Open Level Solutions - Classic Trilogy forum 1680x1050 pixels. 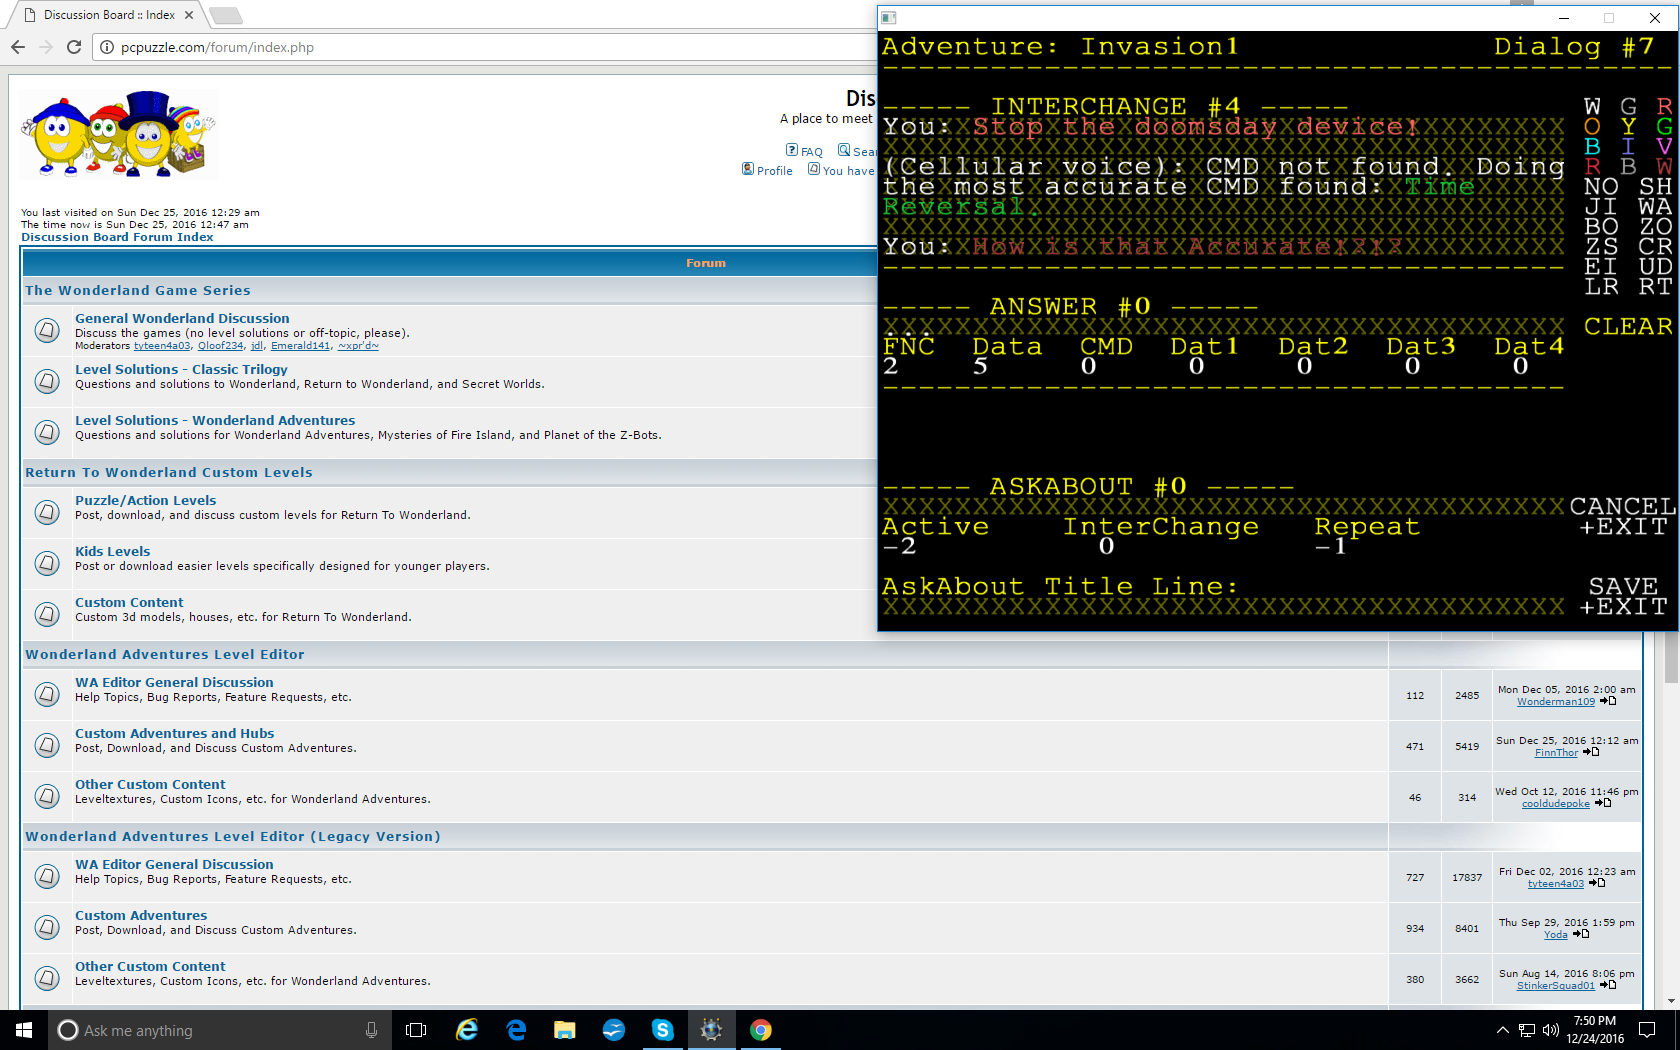click(181, 369)
